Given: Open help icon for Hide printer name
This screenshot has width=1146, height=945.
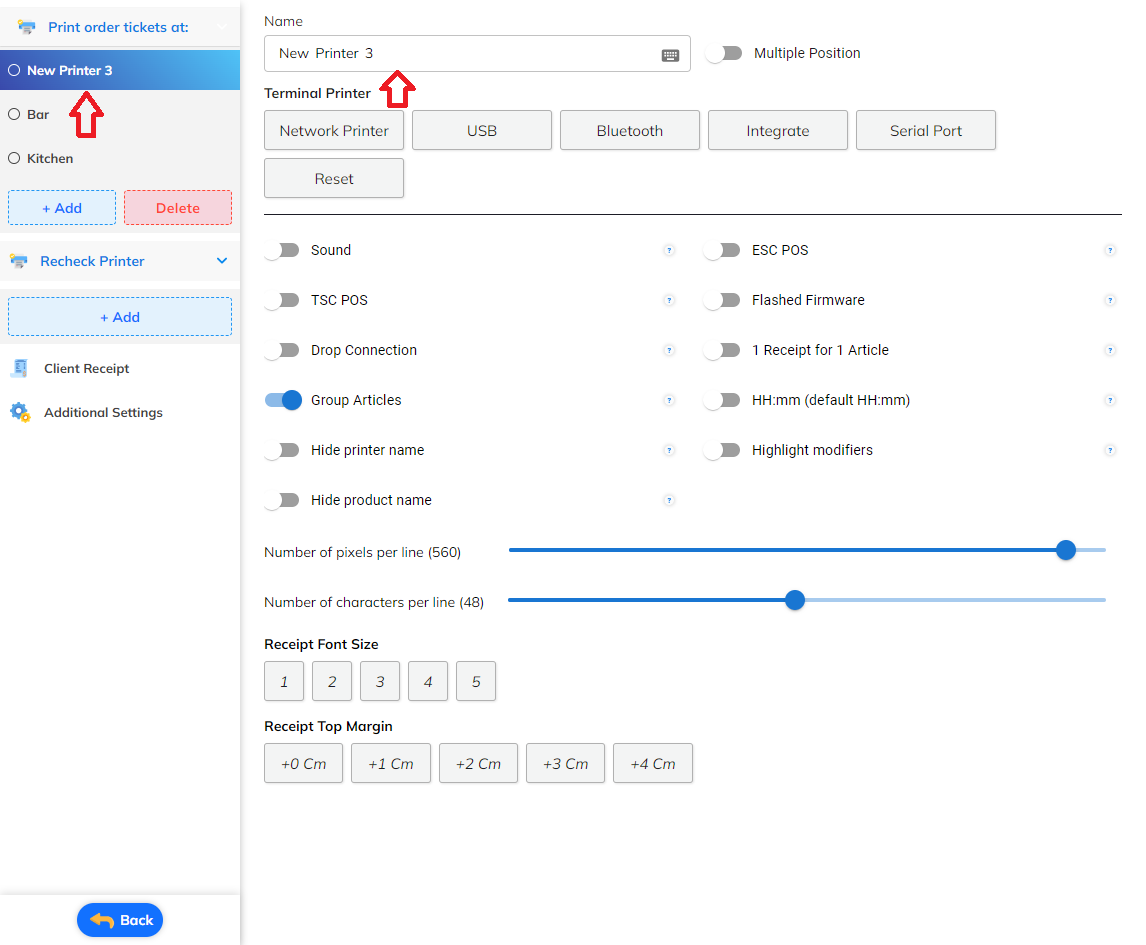Looking at the screenshot, I should pyautogui.click(x=669, y=450).
